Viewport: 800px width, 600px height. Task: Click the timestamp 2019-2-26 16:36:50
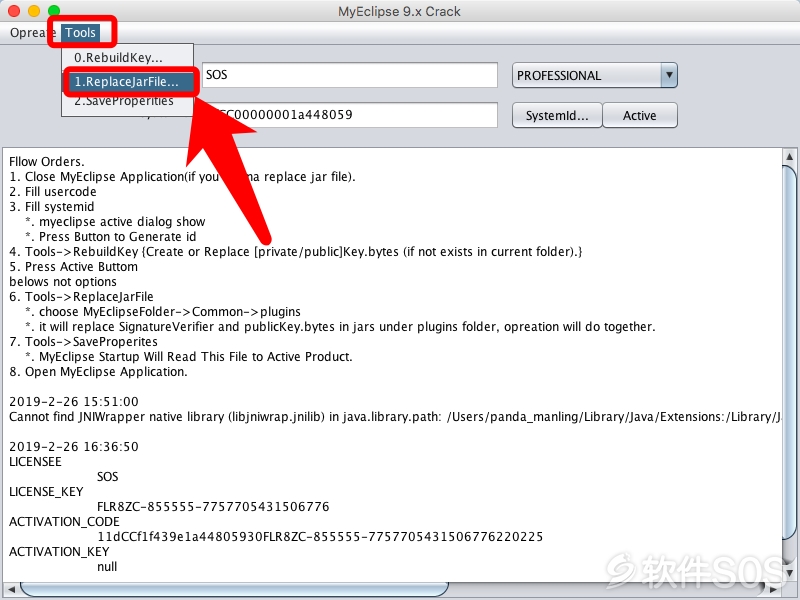click(x=74, y=447)
